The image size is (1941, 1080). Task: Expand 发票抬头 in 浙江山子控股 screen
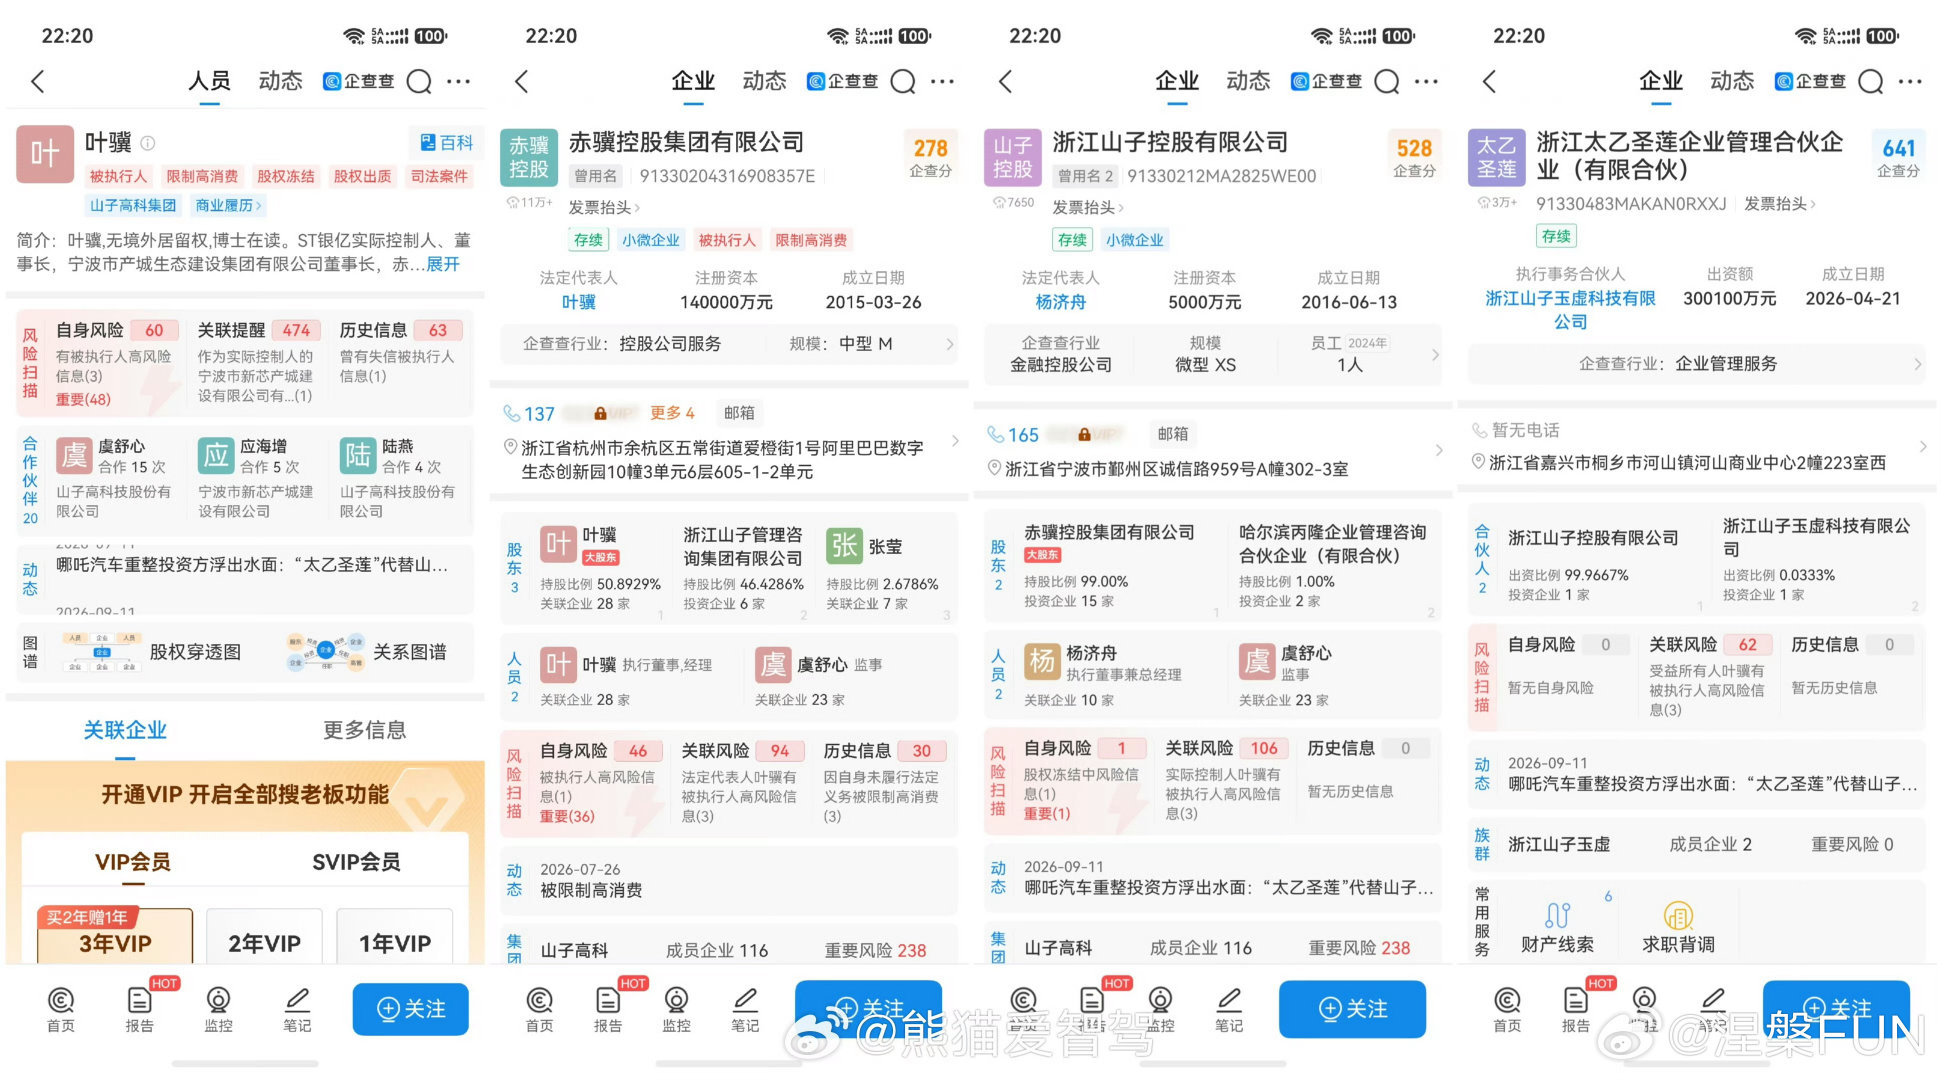1088,207
